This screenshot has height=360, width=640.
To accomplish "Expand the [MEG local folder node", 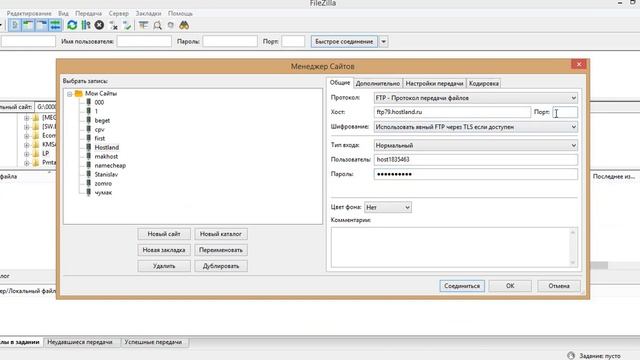I will coord(27,118).
